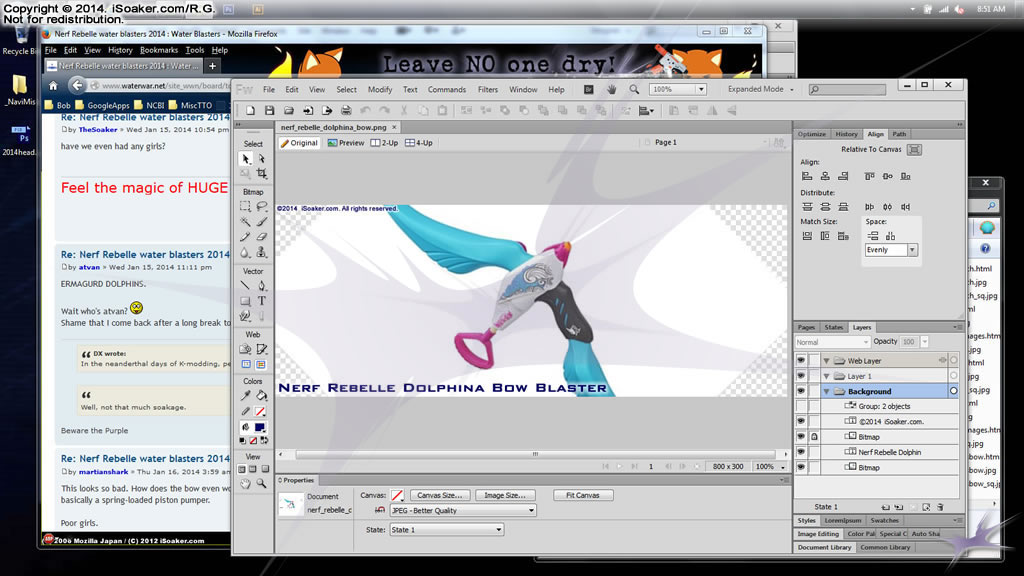Click the Canvas Size... button

tap(439, 495)
